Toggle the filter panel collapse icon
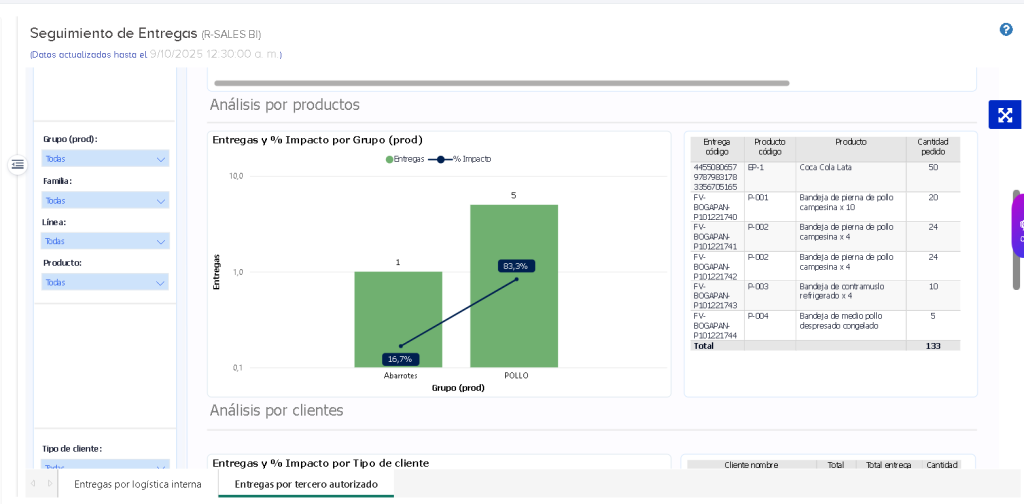This screenshot has height=504, width=1024. coord(18,165)
